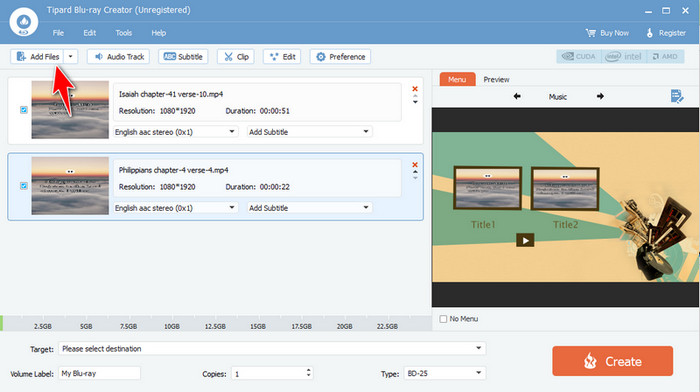Open the Target destination dropdown

[x=272, y=348]
